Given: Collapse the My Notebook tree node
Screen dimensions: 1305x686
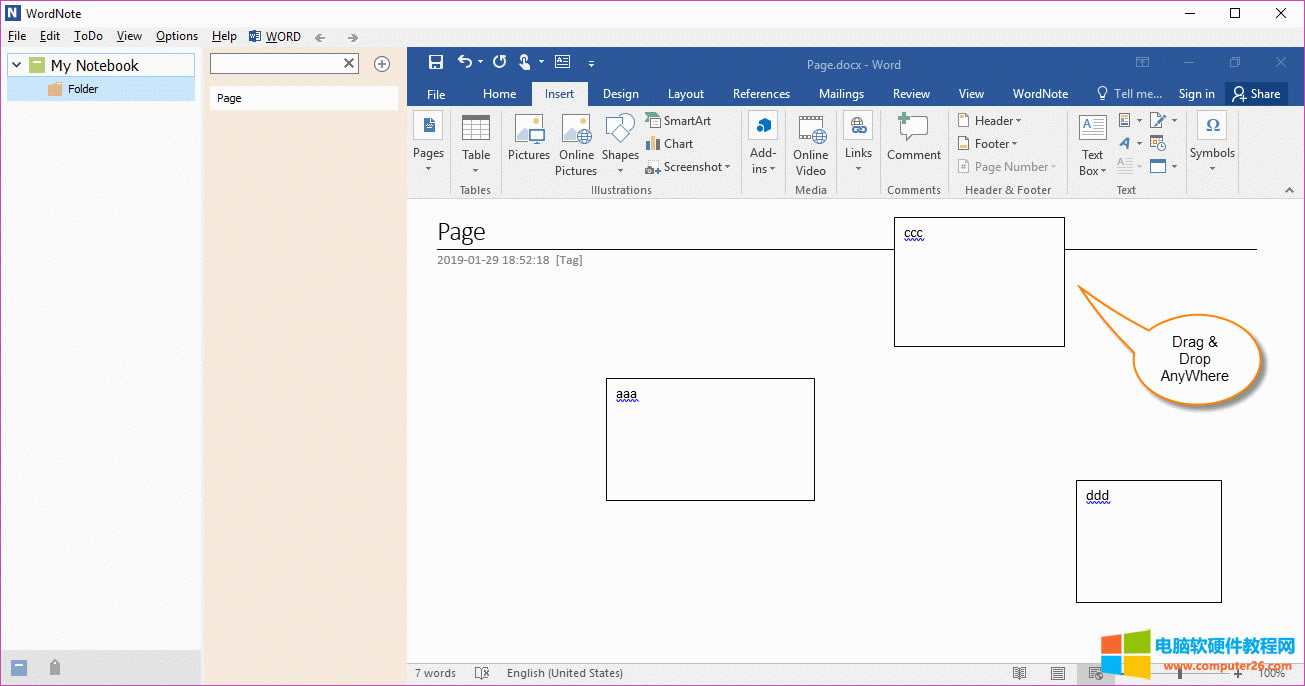Looking at the screenshot, I should pyautogui.click(x=17, y=65).
